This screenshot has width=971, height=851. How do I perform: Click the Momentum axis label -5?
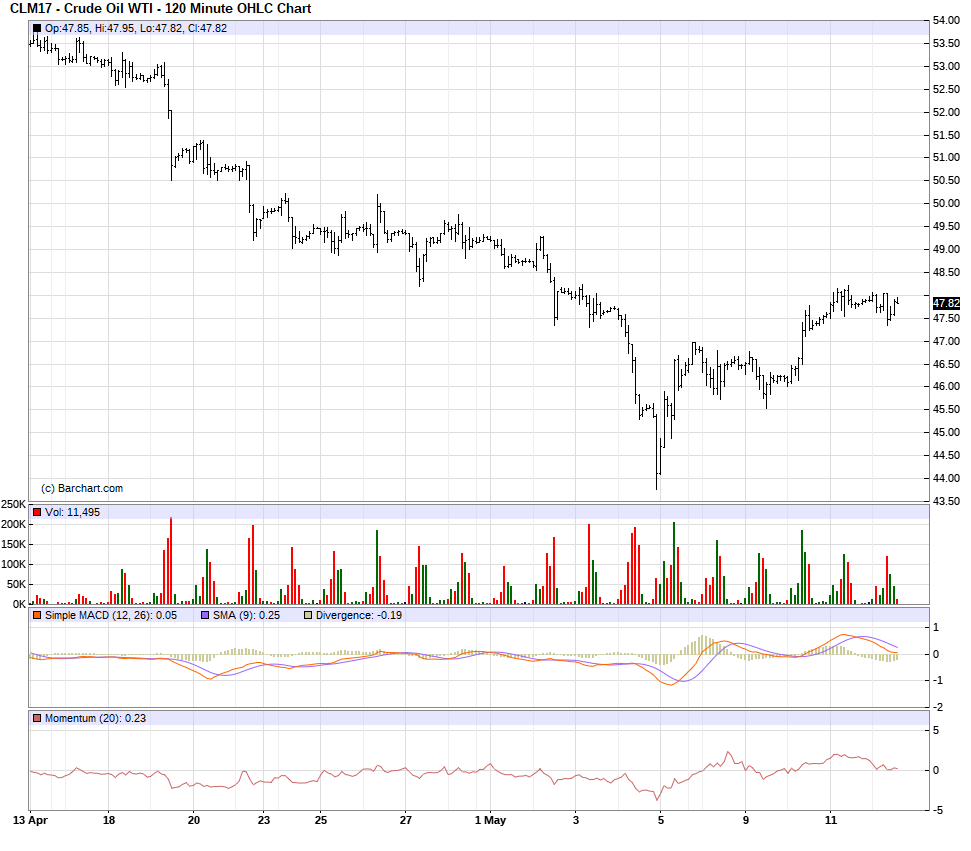coord(939,810)
